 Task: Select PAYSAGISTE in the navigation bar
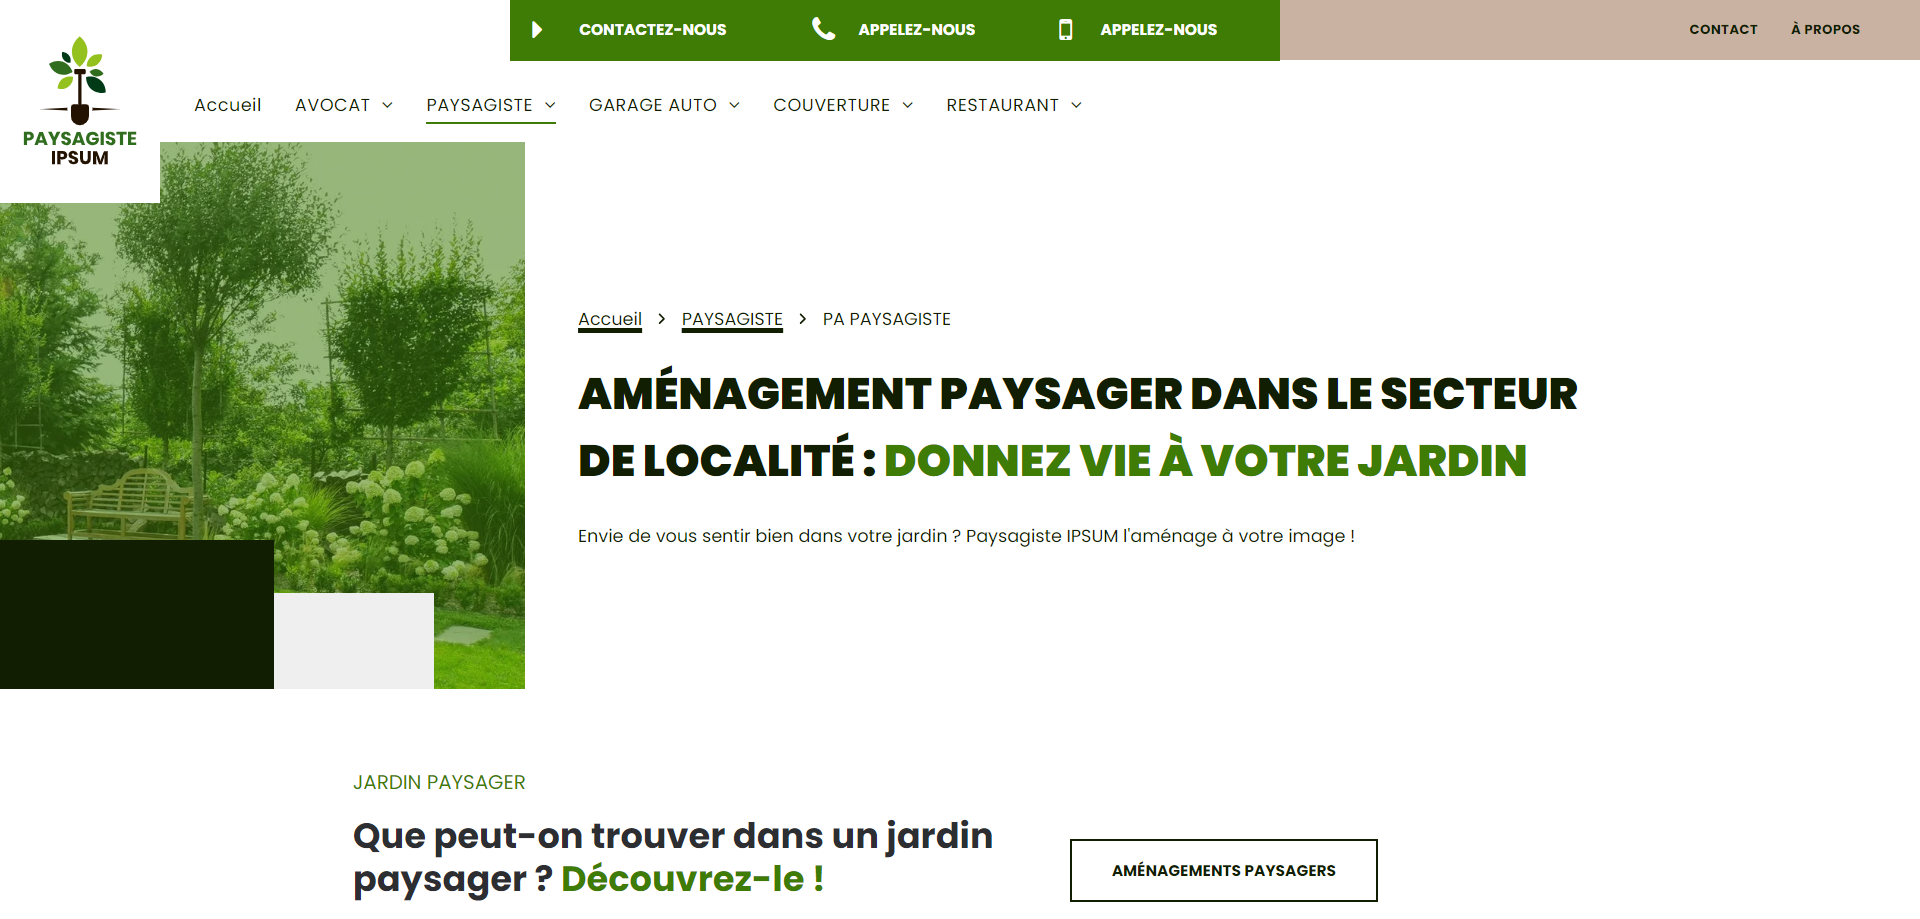(479, 105)
